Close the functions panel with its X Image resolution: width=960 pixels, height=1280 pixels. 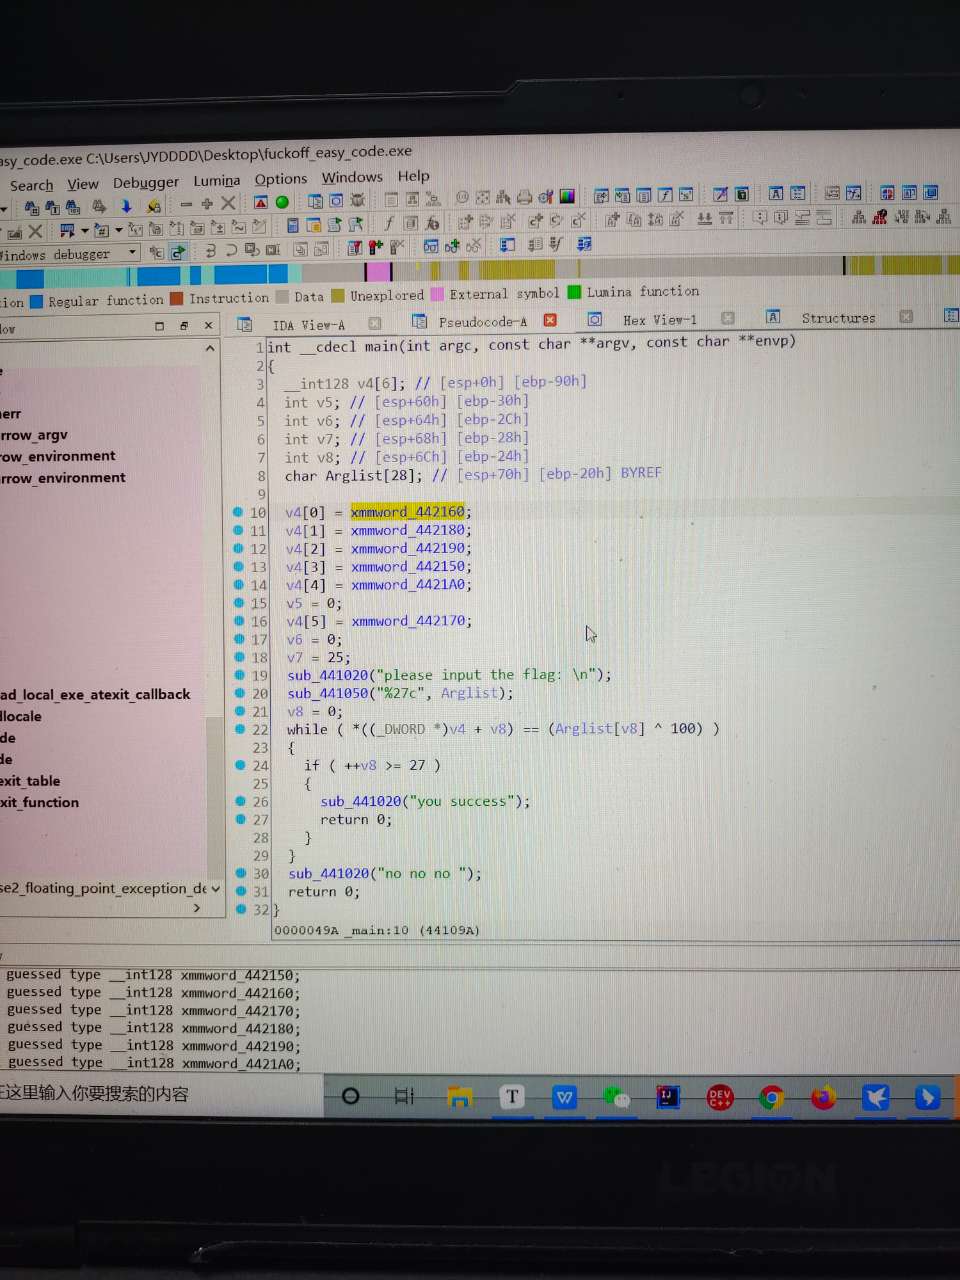(x=208, y=325)
